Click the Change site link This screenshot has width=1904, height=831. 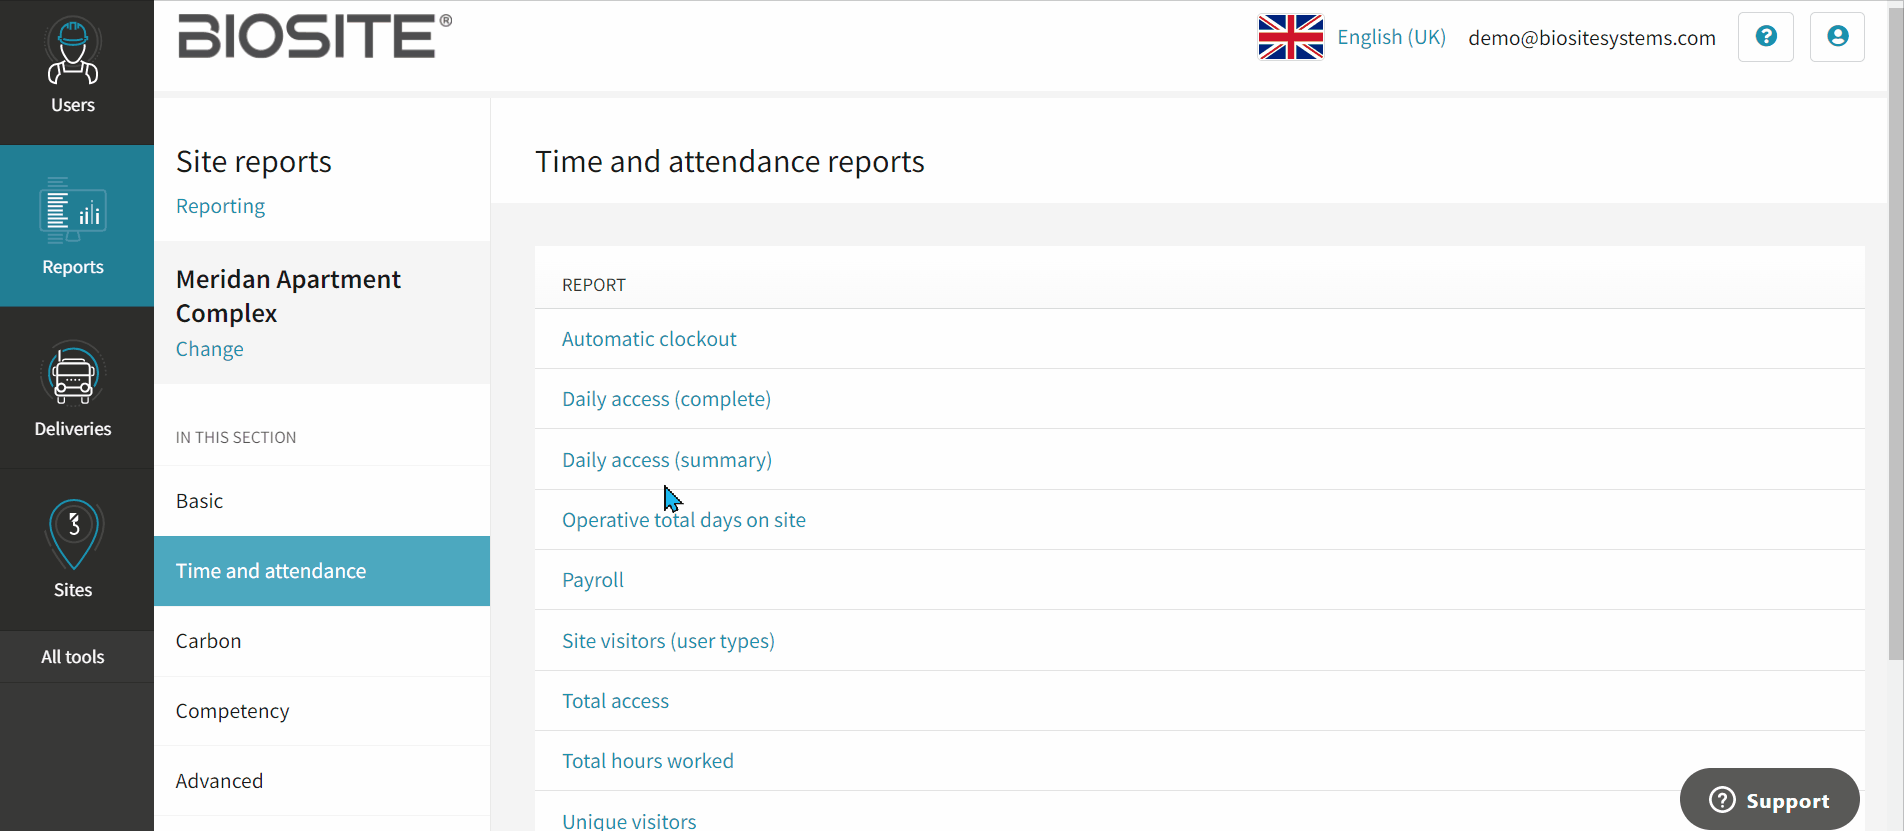coord(209,349)
